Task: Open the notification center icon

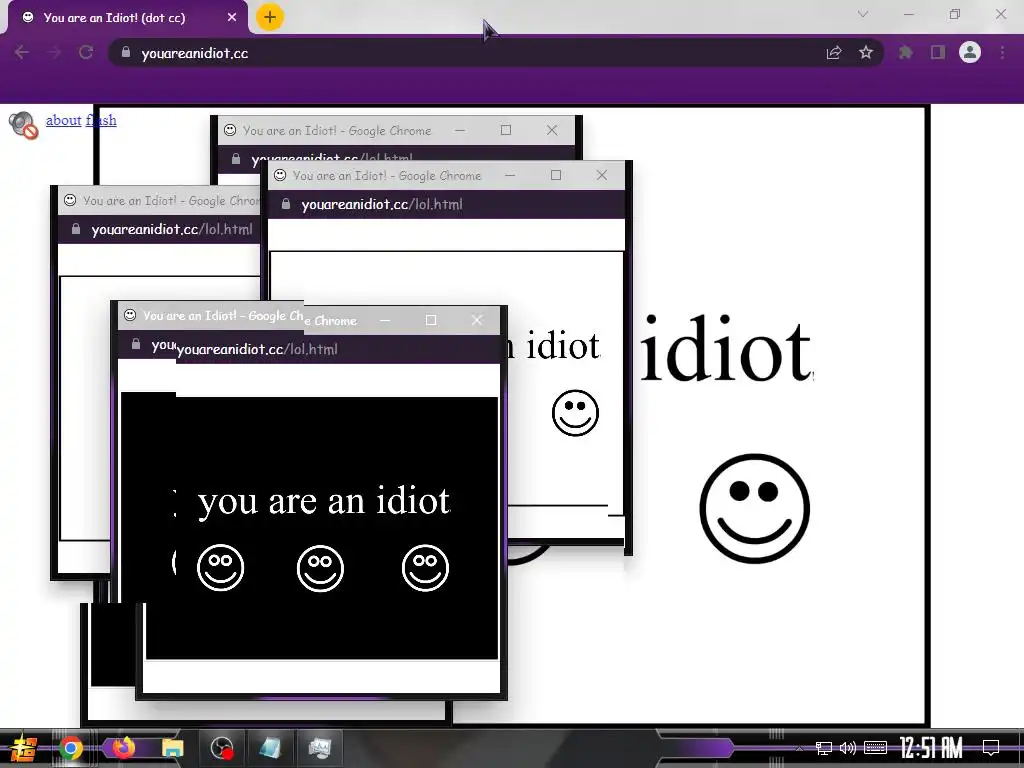Action: click(x=991, y=748)
